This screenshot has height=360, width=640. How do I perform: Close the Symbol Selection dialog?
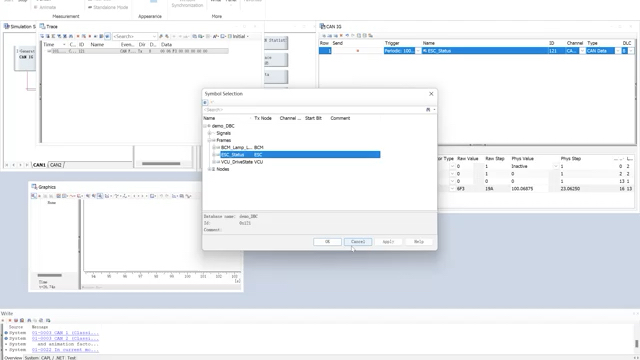(431, 93)
